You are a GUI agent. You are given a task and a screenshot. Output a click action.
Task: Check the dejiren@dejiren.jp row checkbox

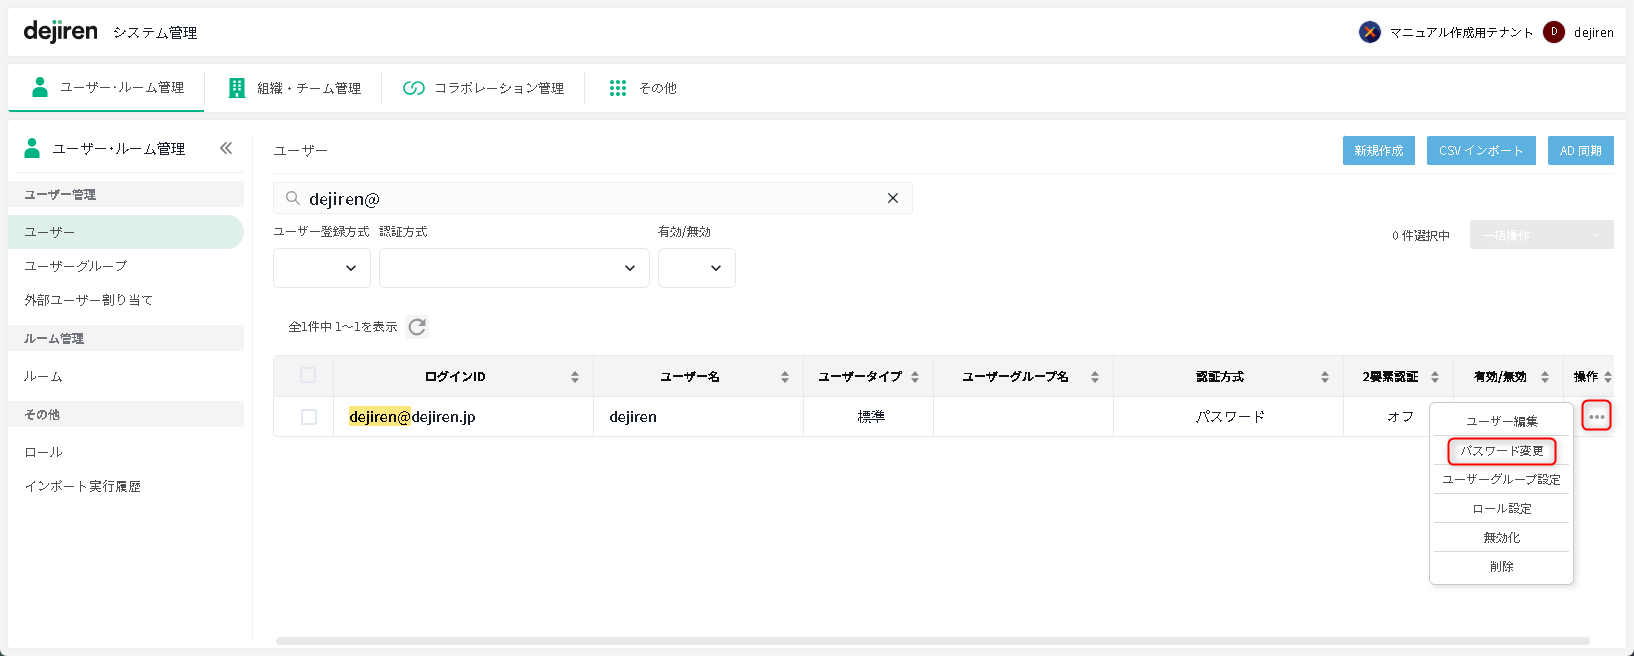pos(309,417)
